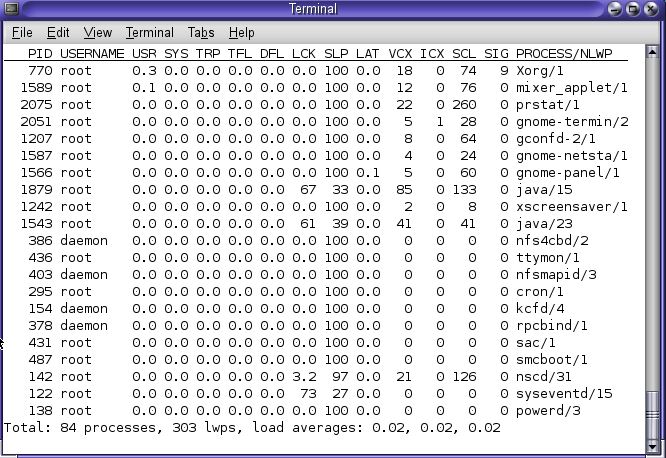
Task: Select the gnome-panel/1 process name
Action: pyautogui.click(x=568, y=172)
